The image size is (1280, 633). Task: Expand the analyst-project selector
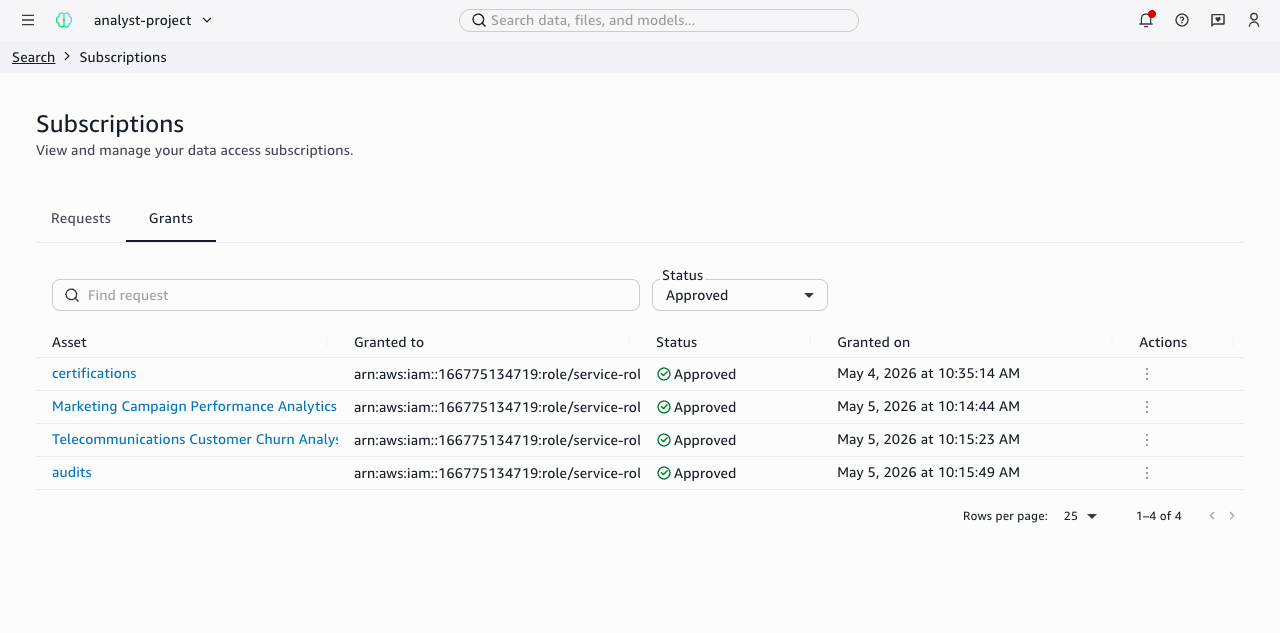tap(153, 20)
